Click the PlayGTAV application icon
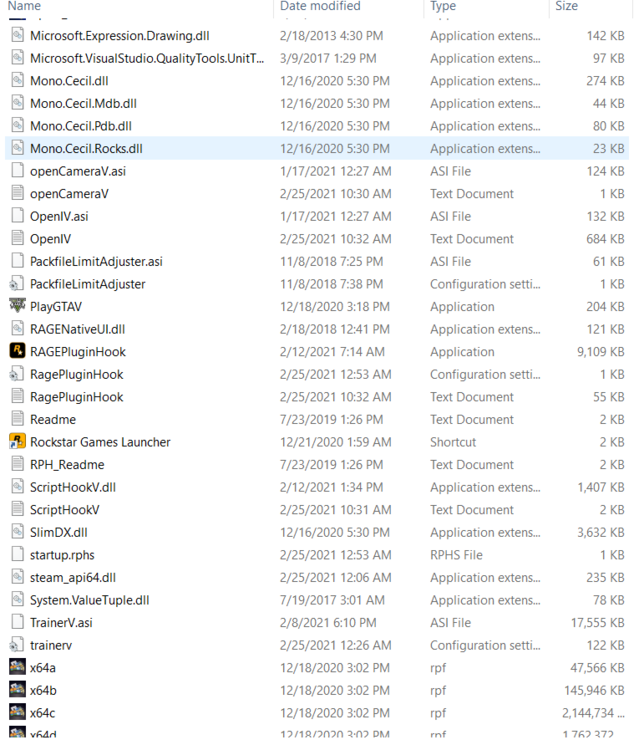 coord(18,306)
